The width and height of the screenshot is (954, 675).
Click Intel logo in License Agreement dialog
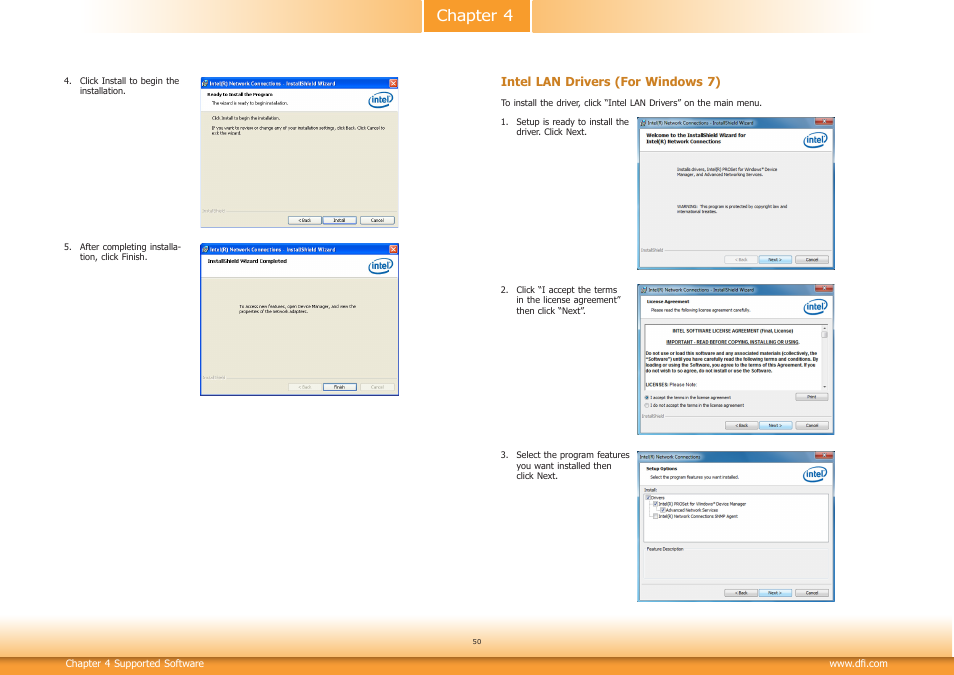coord(815,307)
